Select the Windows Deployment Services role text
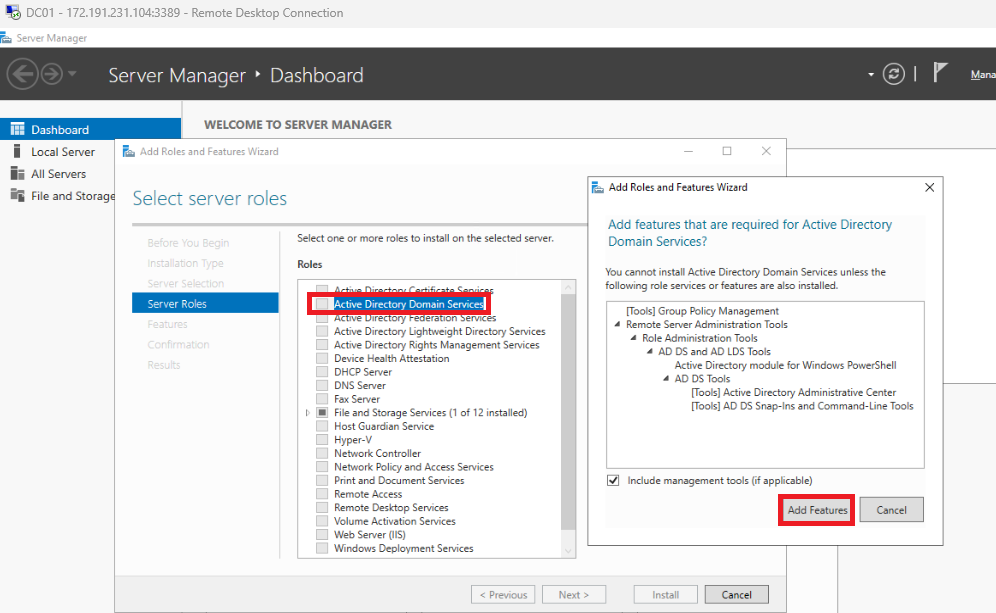996x613 pixels. pyautogui.click(x=403, y=548)
